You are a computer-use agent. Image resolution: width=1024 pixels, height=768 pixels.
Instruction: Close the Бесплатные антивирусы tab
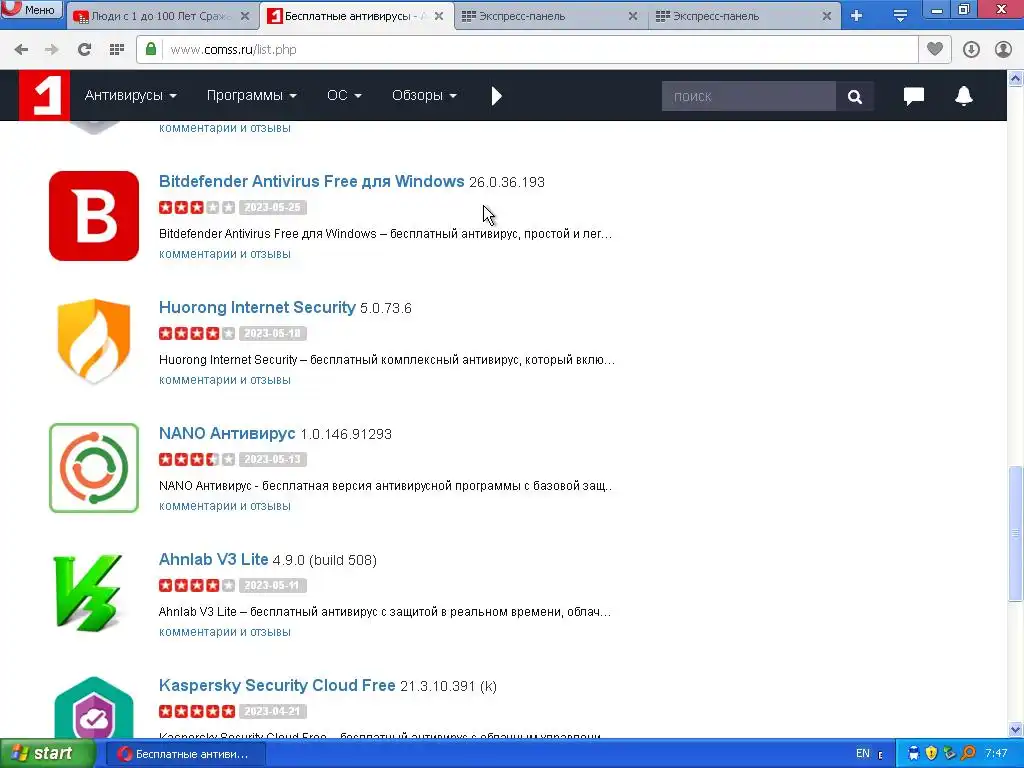pos(439,16)
